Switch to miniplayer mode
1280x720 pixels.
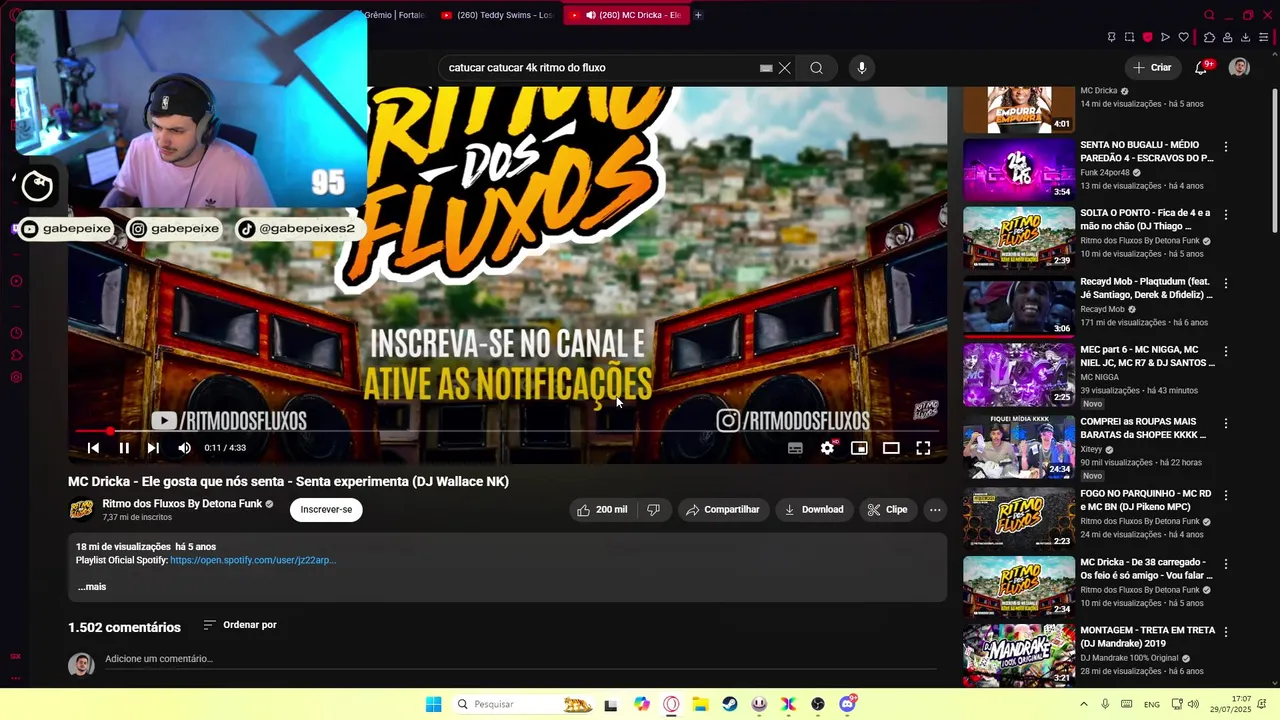[859, 448]
